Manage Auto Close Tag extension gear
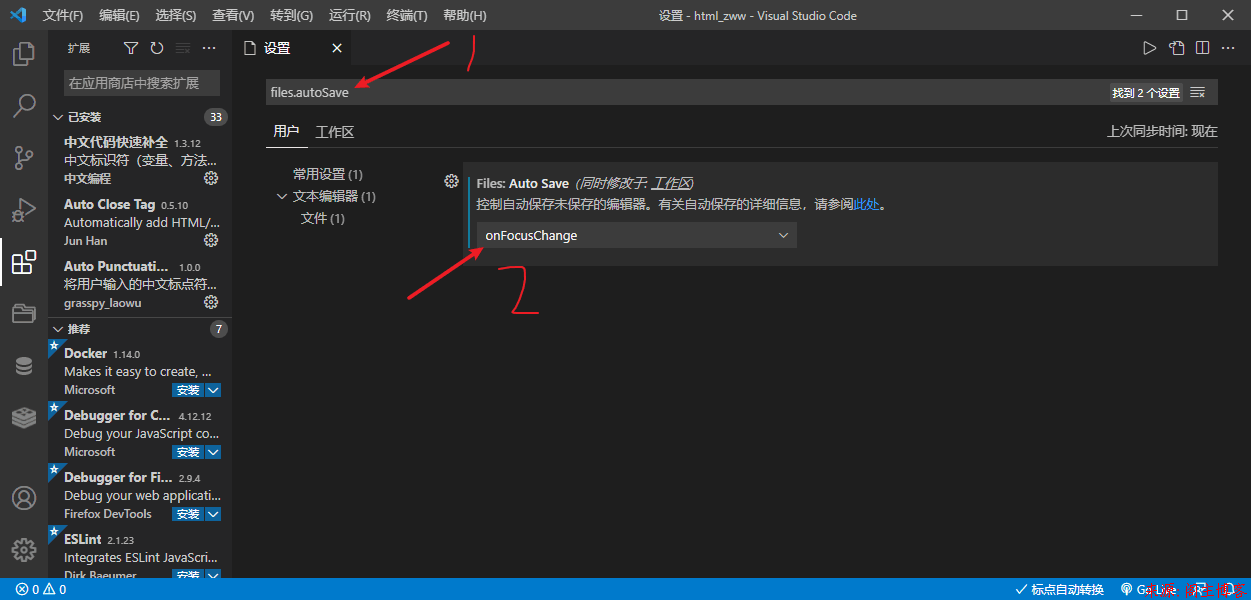The image size is (1251, 600). click(211, 240)
